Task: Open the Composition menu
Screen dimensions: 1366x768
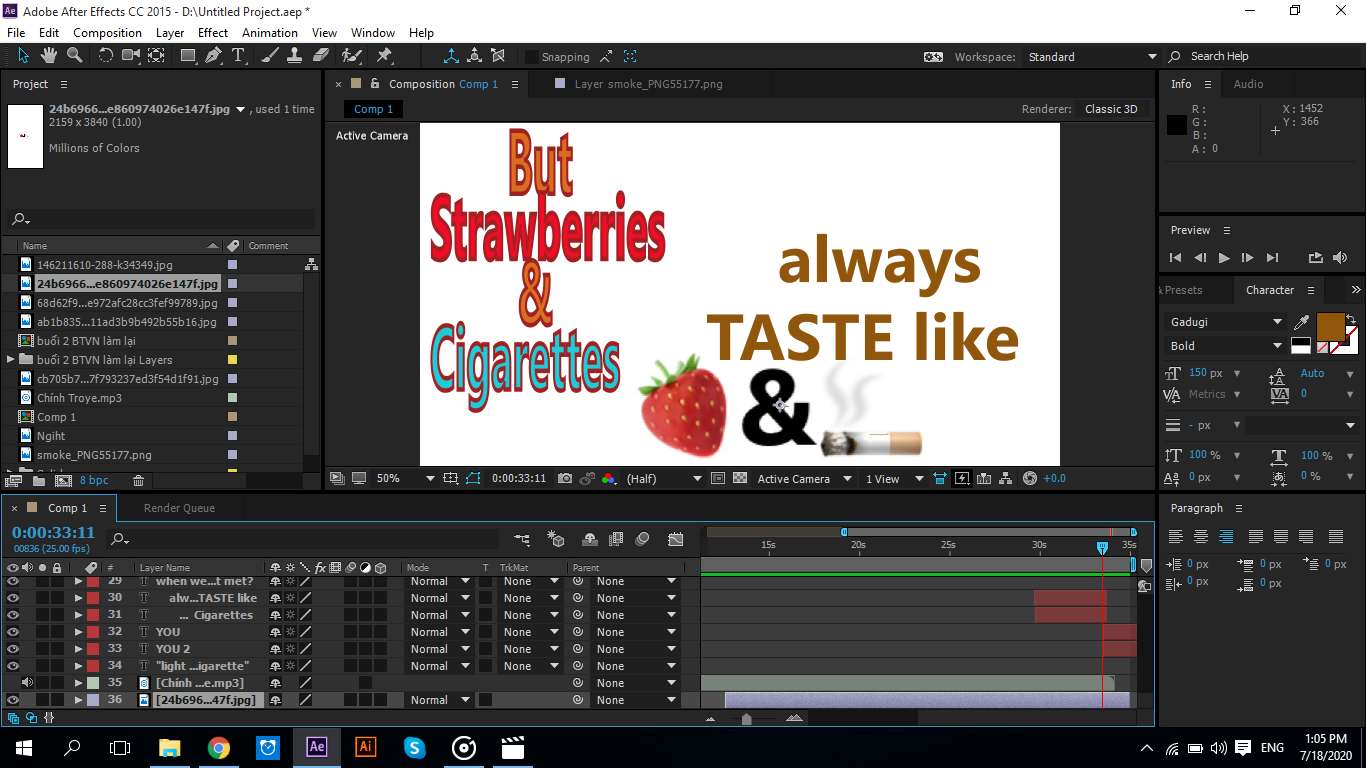Action: pyautogui.click(x=107, y=33)
